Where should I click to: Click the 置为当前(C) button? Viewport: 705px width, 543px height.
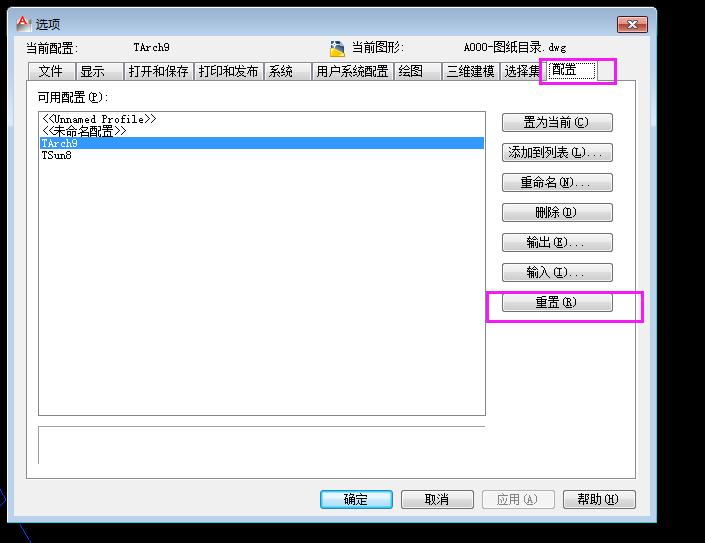click(x=557, y=122)
